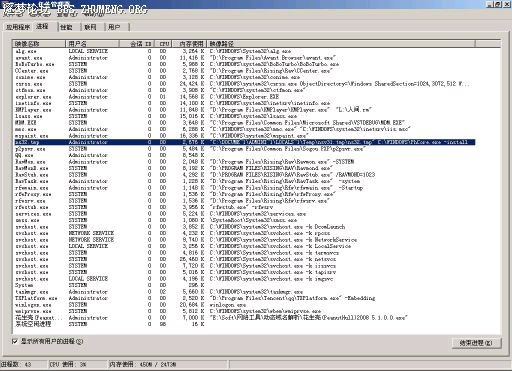512x371 pixels.
Task: Select the KMPlayer.exe process row
Action: pyautogui.click(x=244, y=110)
